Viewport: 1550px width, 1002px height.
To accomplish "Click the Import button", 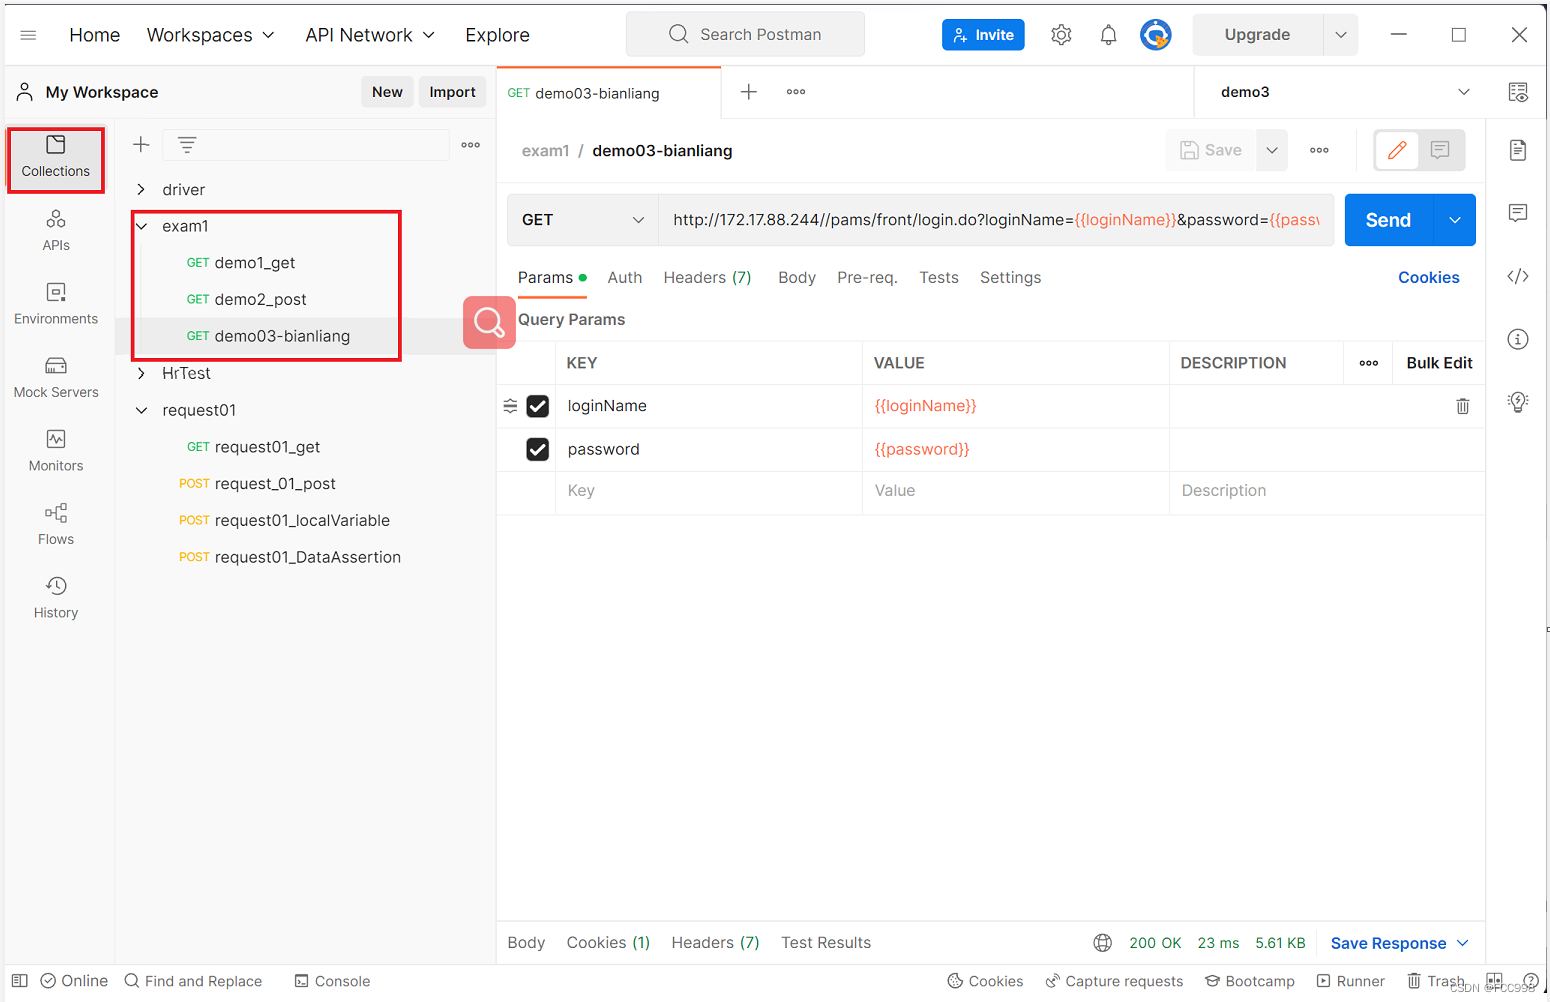I will [452, 92].
